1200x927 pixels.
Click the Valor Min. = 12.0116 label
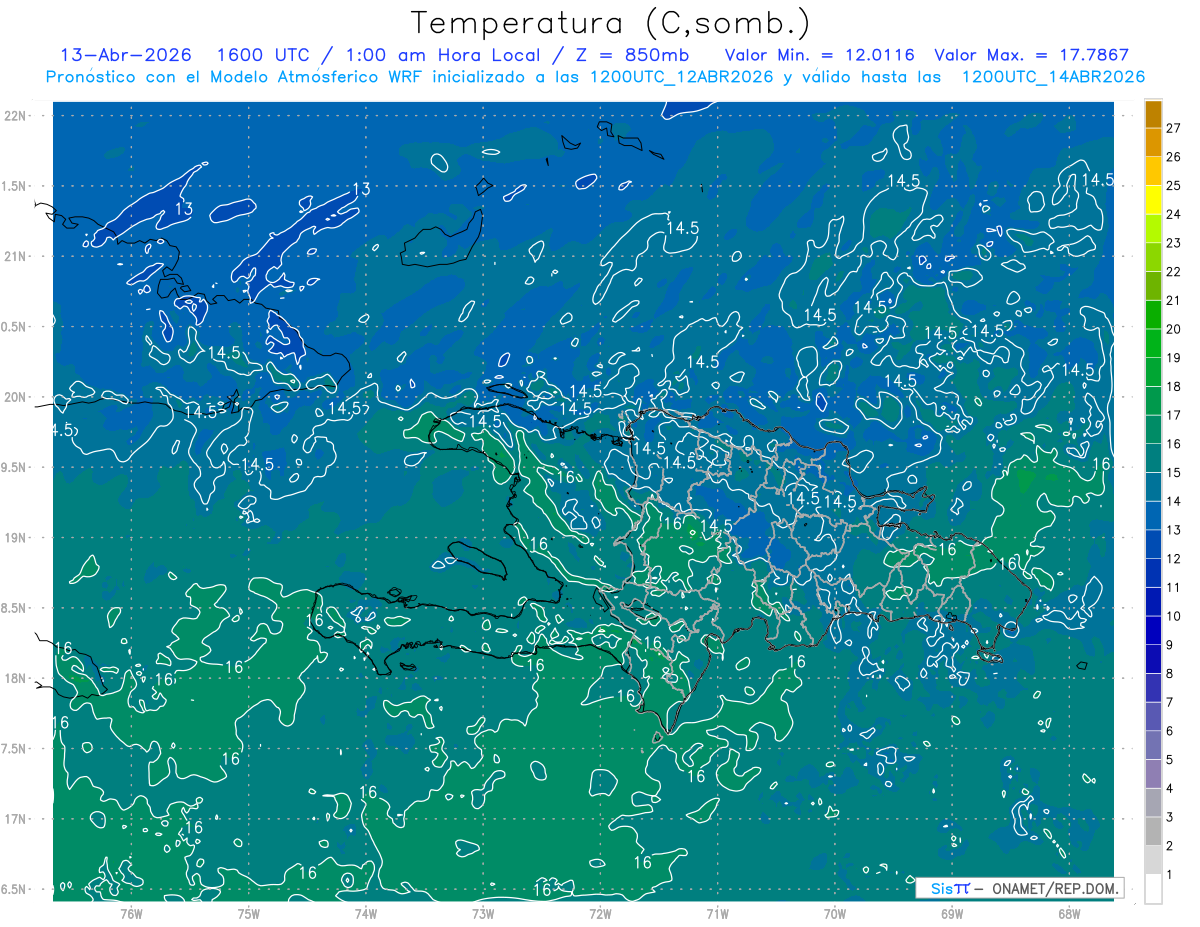(x=820, y=55)
